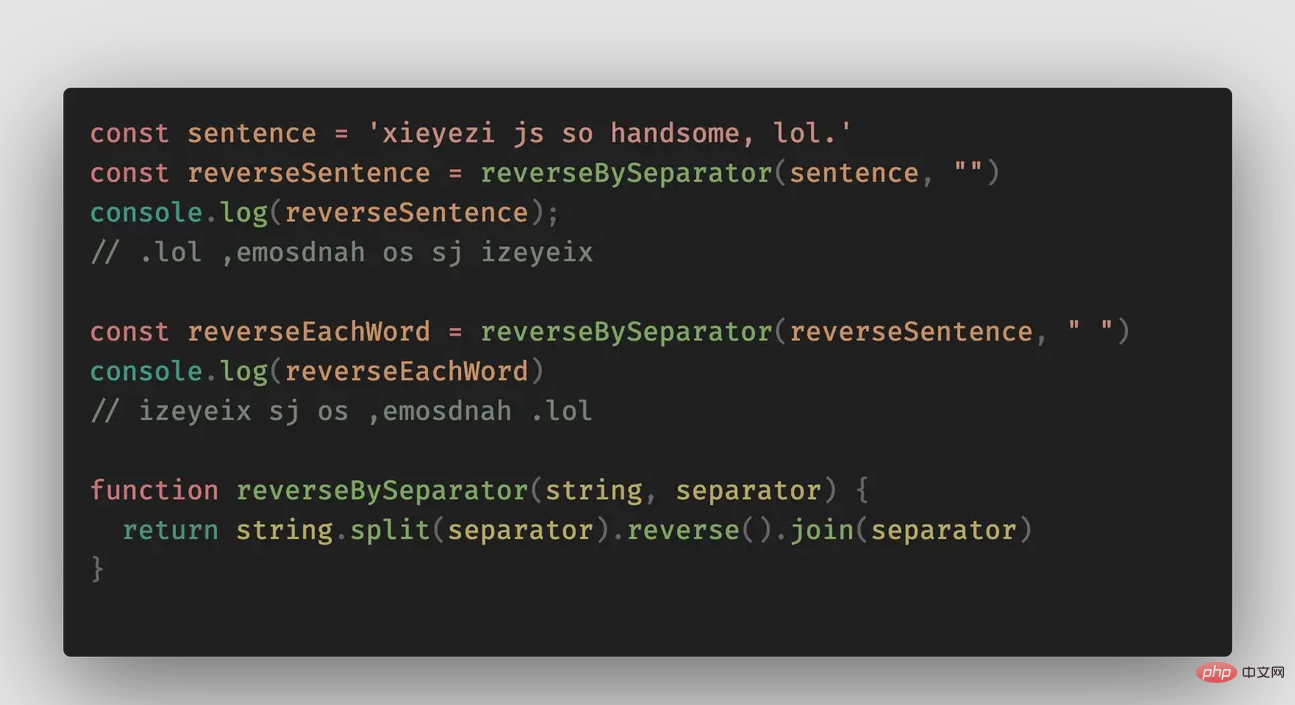Click the string parameter in the function signature
The width and height of the screenshot is (1295, 705).
pos(593,490)
